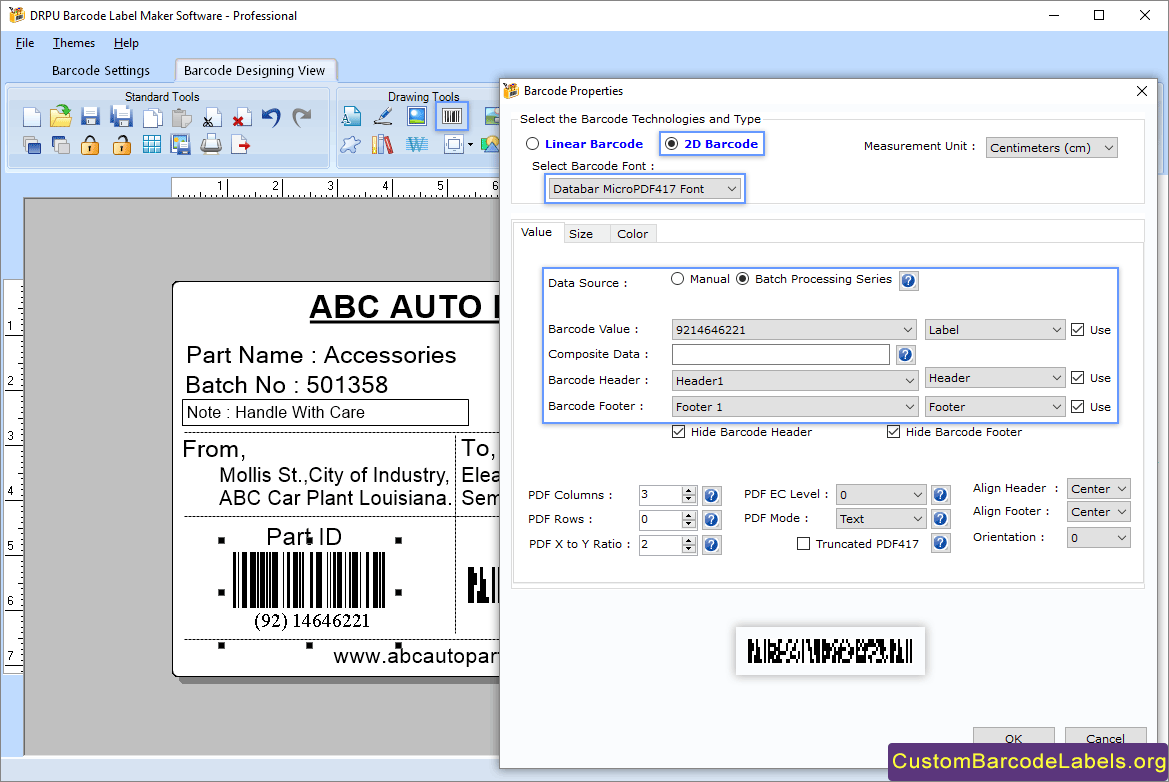Image resolution: width=1169 pixels, height=782 pixels.
Task: Expand Barcode Footer 'Footer 1' dropdown
Action: 794,407
